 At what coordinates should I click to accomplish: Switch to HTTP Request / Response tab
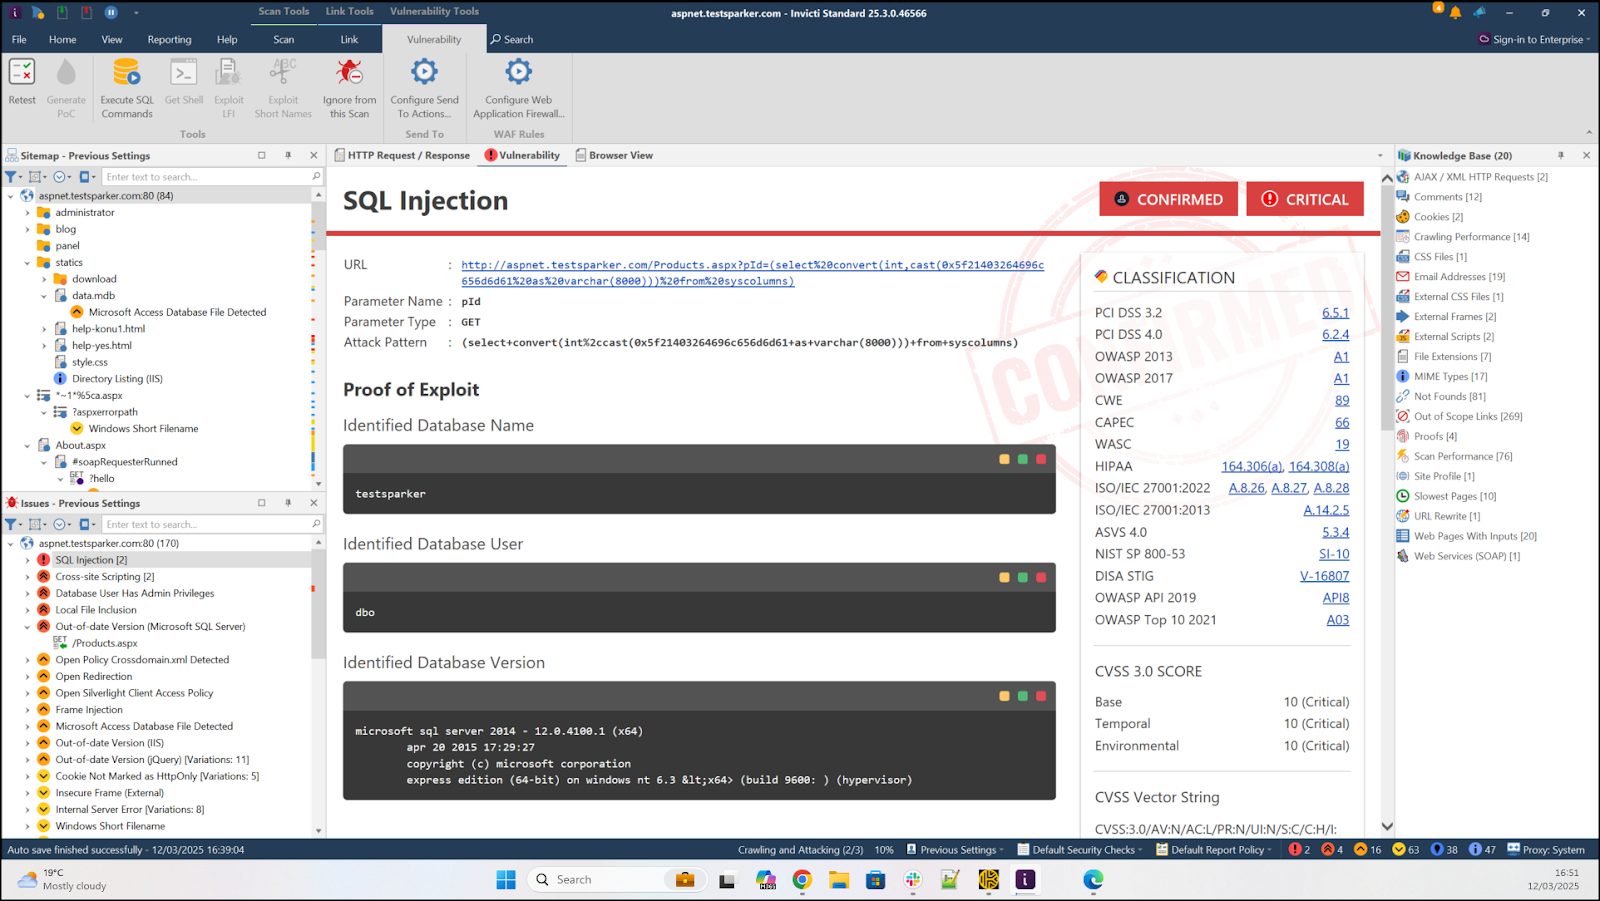point(402,156)
